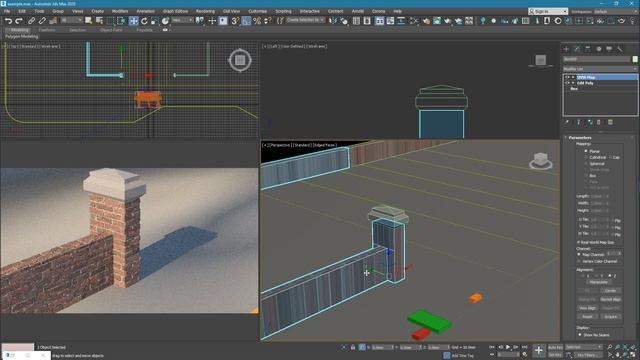Collapse the Parameters rollout
This screenshot has height=360, width=640.
(580, 138)
